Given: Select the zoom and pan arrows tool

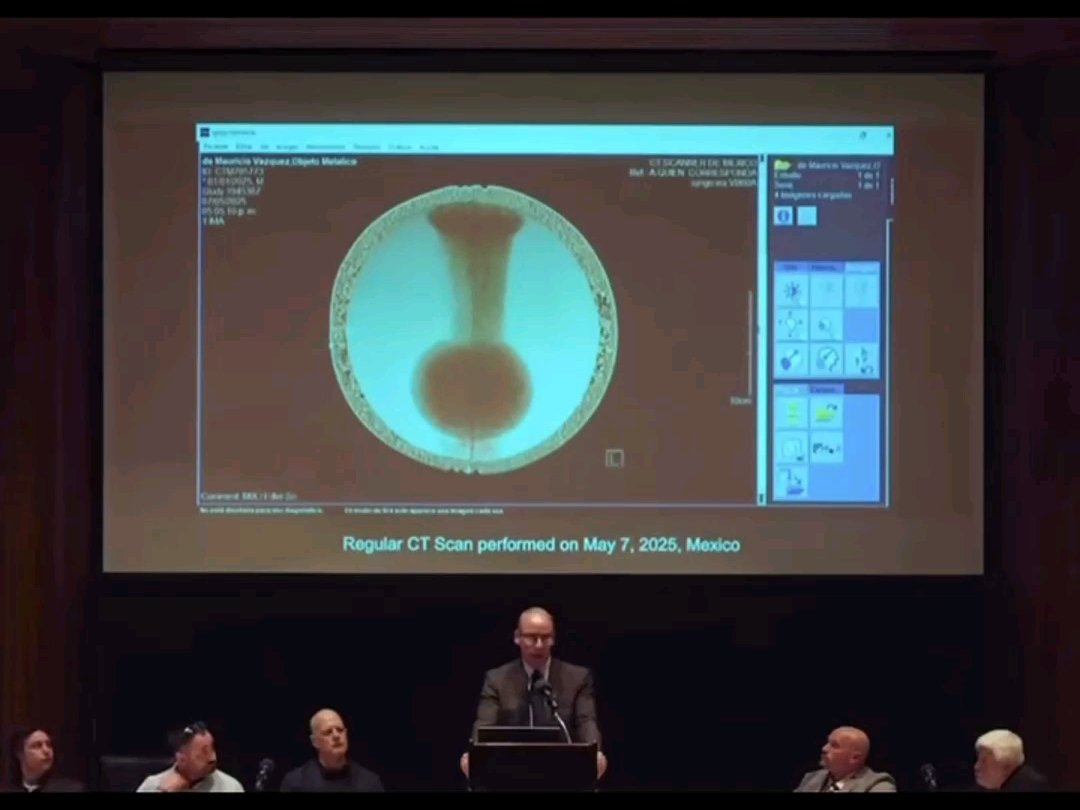Looking at the screenshot, I should pyautogui.click(x=792, y=324).
